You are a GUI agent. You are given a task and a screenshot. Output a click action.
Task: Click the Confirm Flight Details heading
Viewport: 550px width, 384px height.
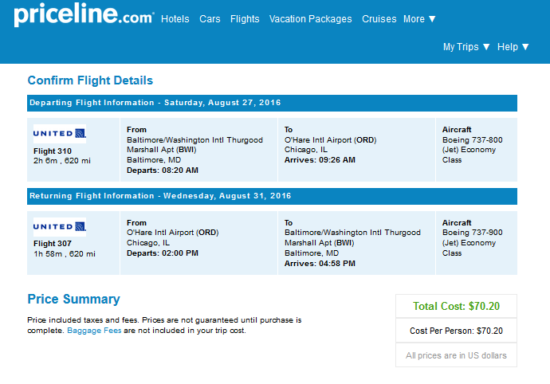[x=90, y=81]
